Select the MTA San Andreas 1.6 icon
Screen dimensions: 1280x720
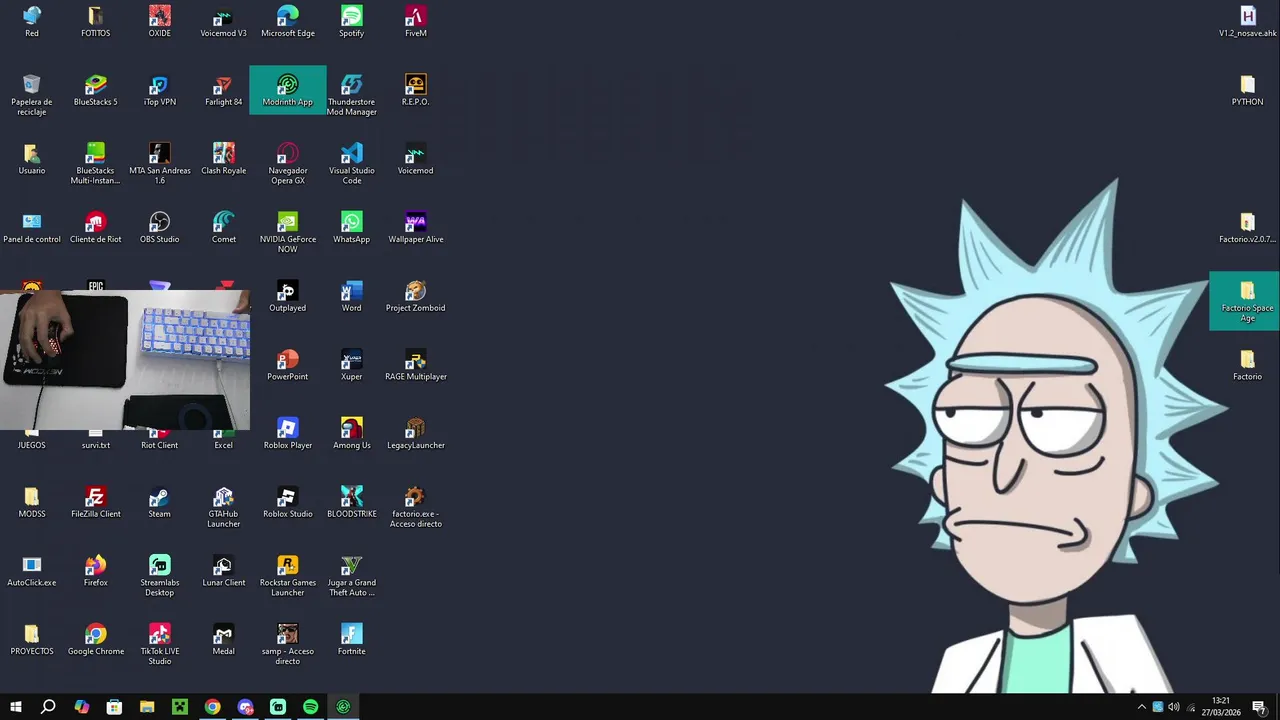[x=160, y=164]
